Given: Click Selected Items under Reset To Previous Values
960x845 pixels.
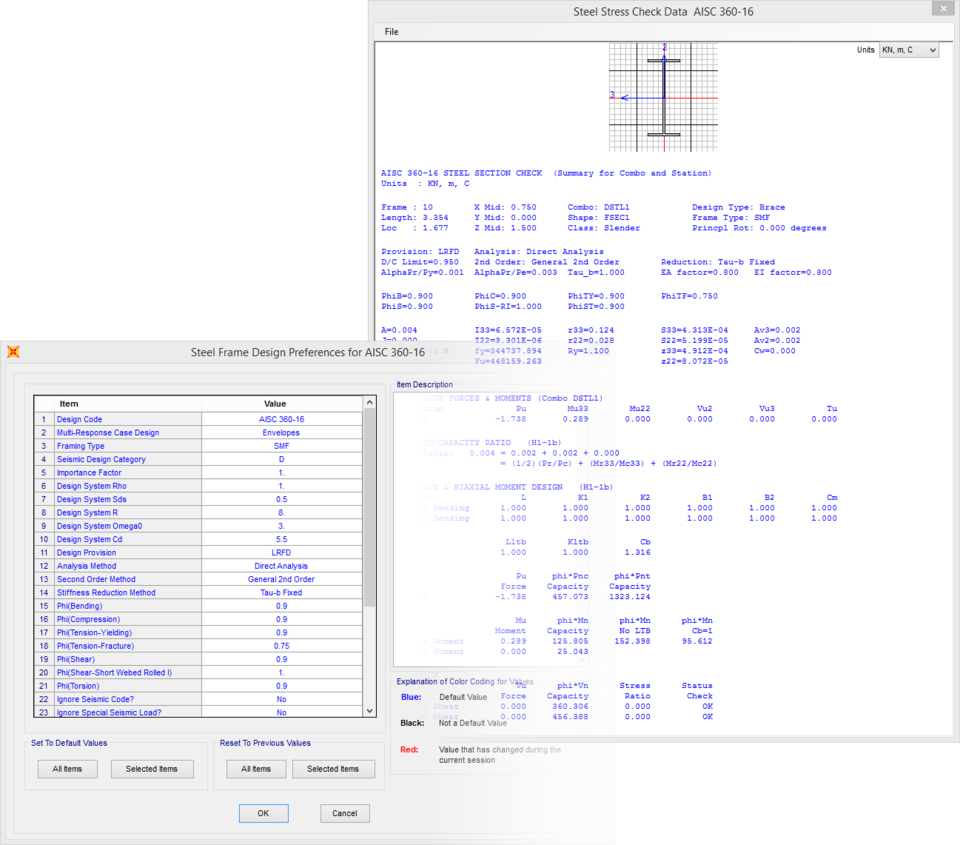Looking at the screenshot, I should pos(333,769).
